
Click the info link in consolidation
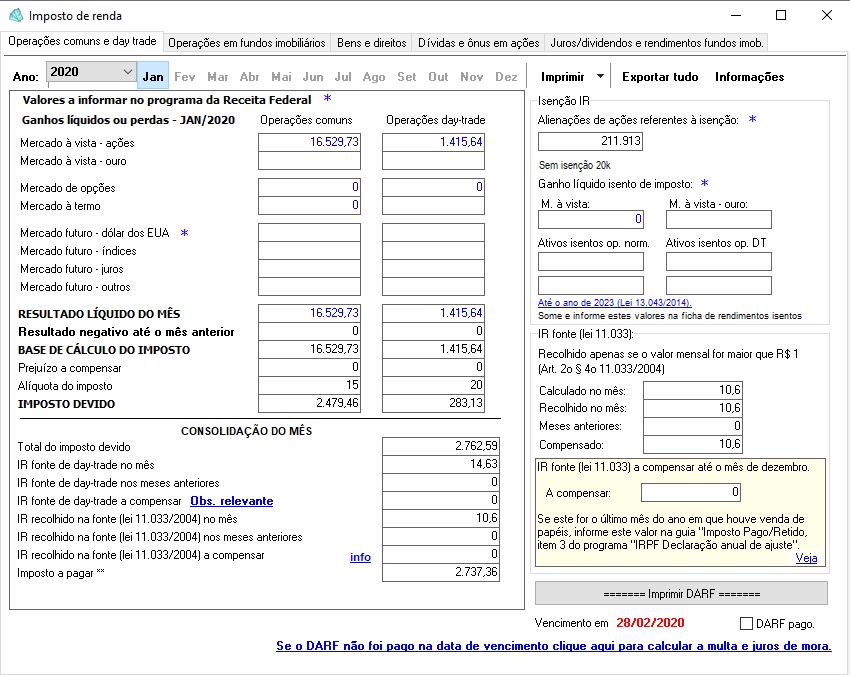(360, 557)
